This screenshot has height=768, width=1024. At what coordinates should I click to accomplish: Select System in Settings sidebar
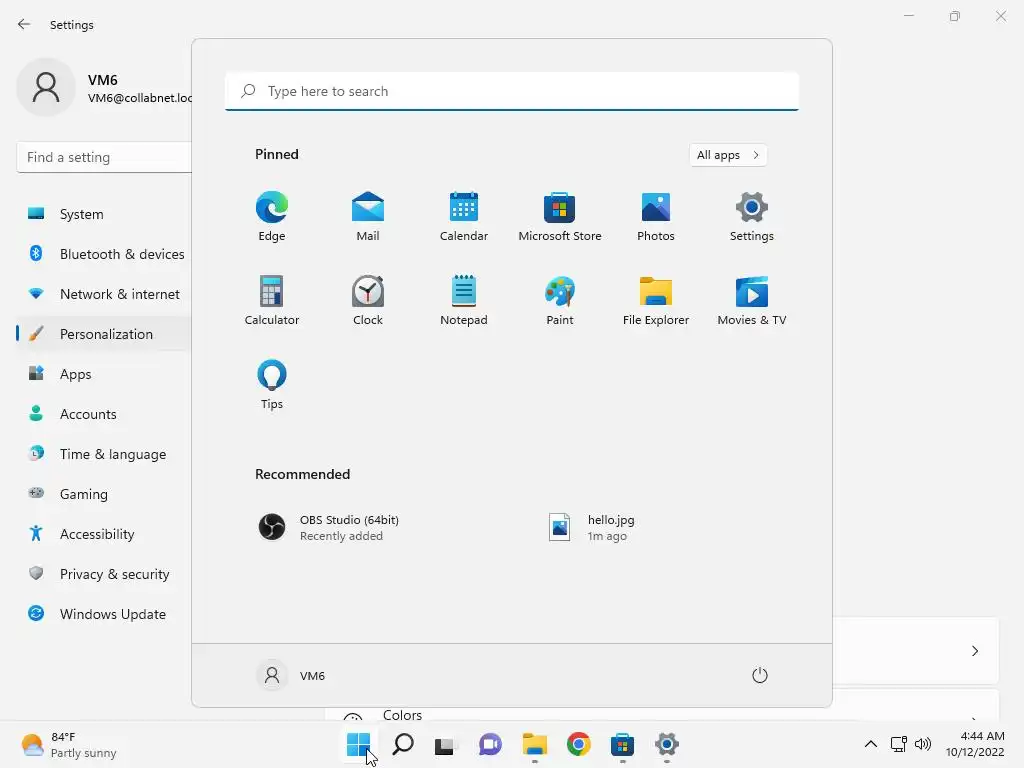(104, 214)
